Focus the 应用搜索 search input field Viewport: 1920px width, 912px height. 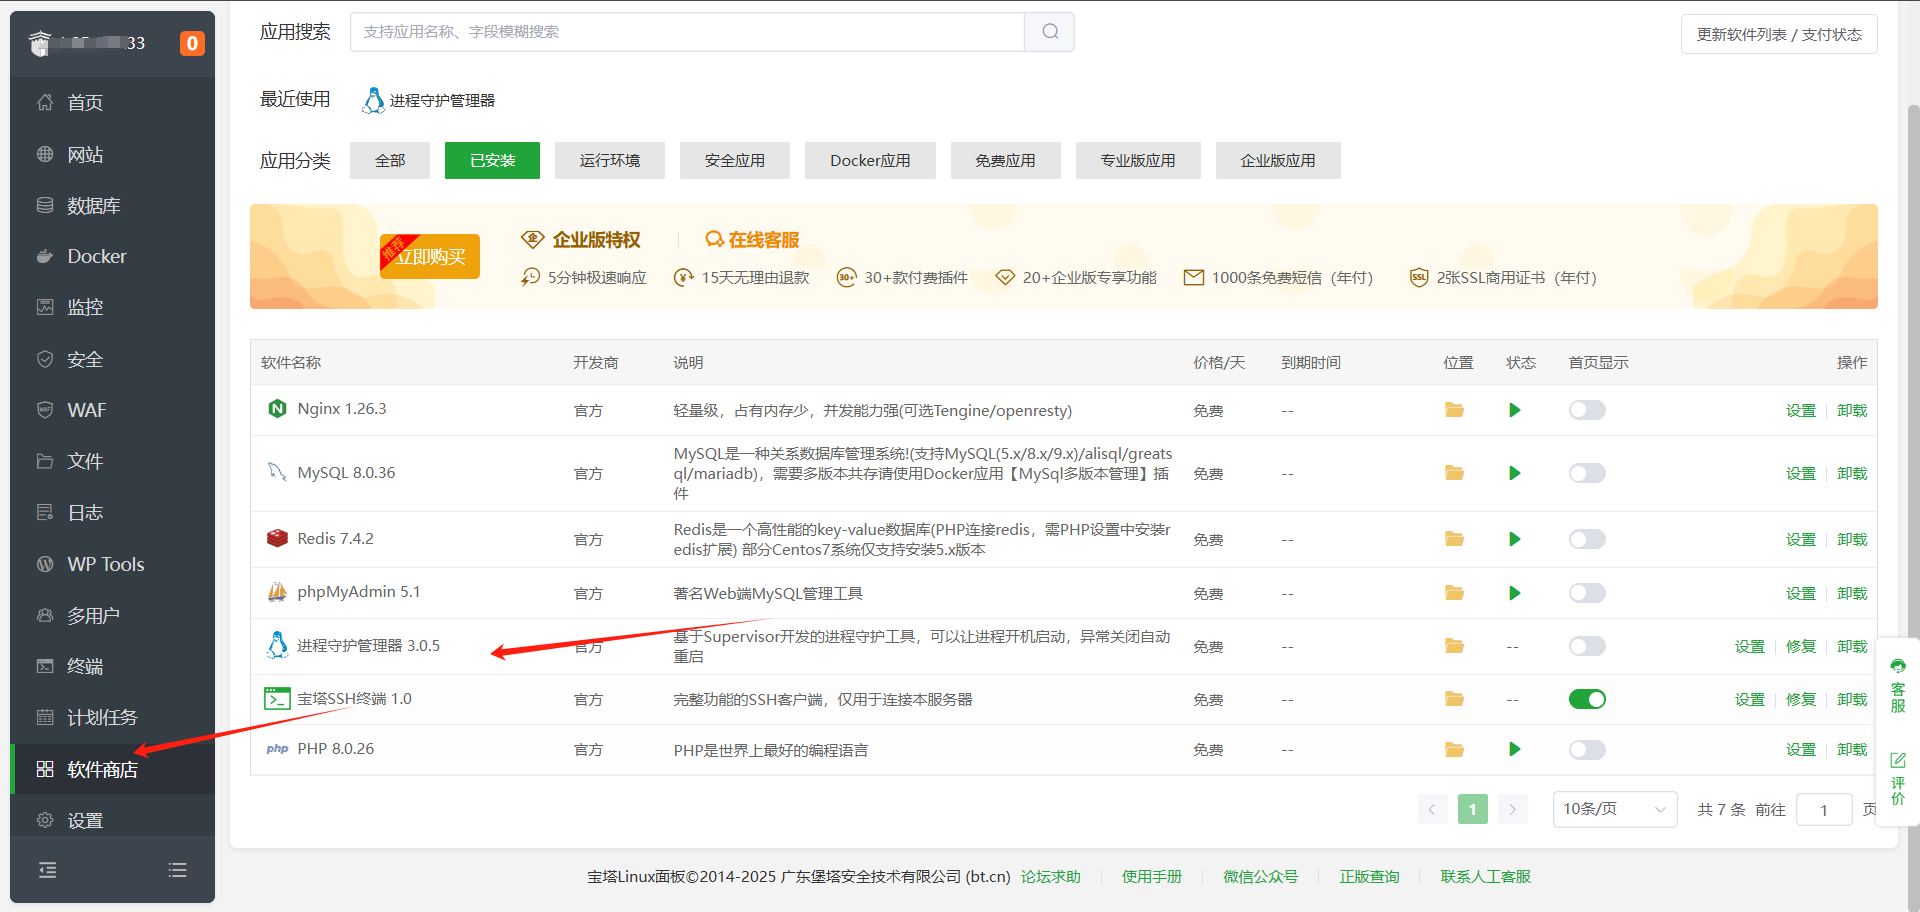(686, 32)
